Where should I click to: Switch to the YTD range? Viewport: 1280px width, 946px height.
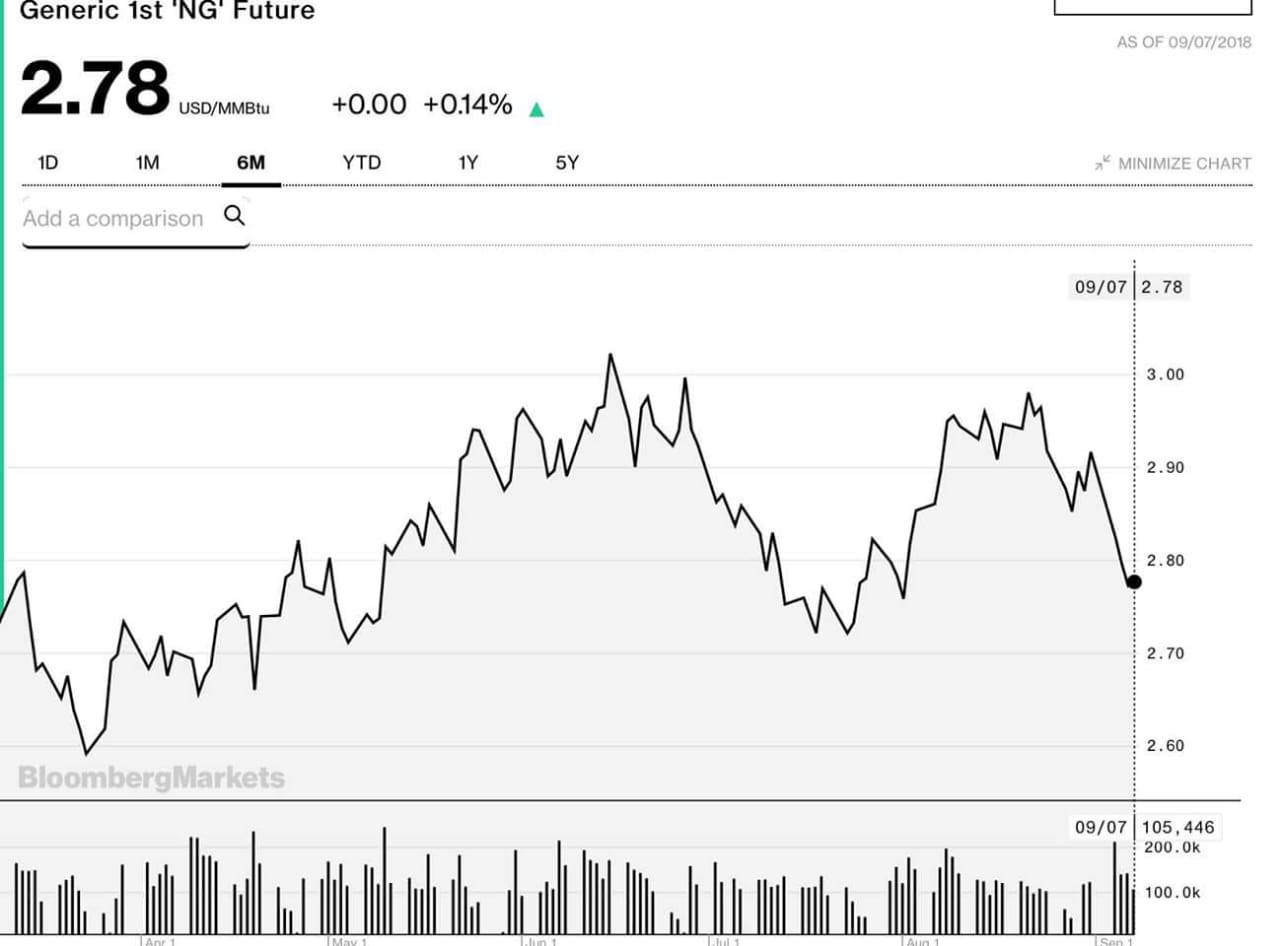(361, 163)
